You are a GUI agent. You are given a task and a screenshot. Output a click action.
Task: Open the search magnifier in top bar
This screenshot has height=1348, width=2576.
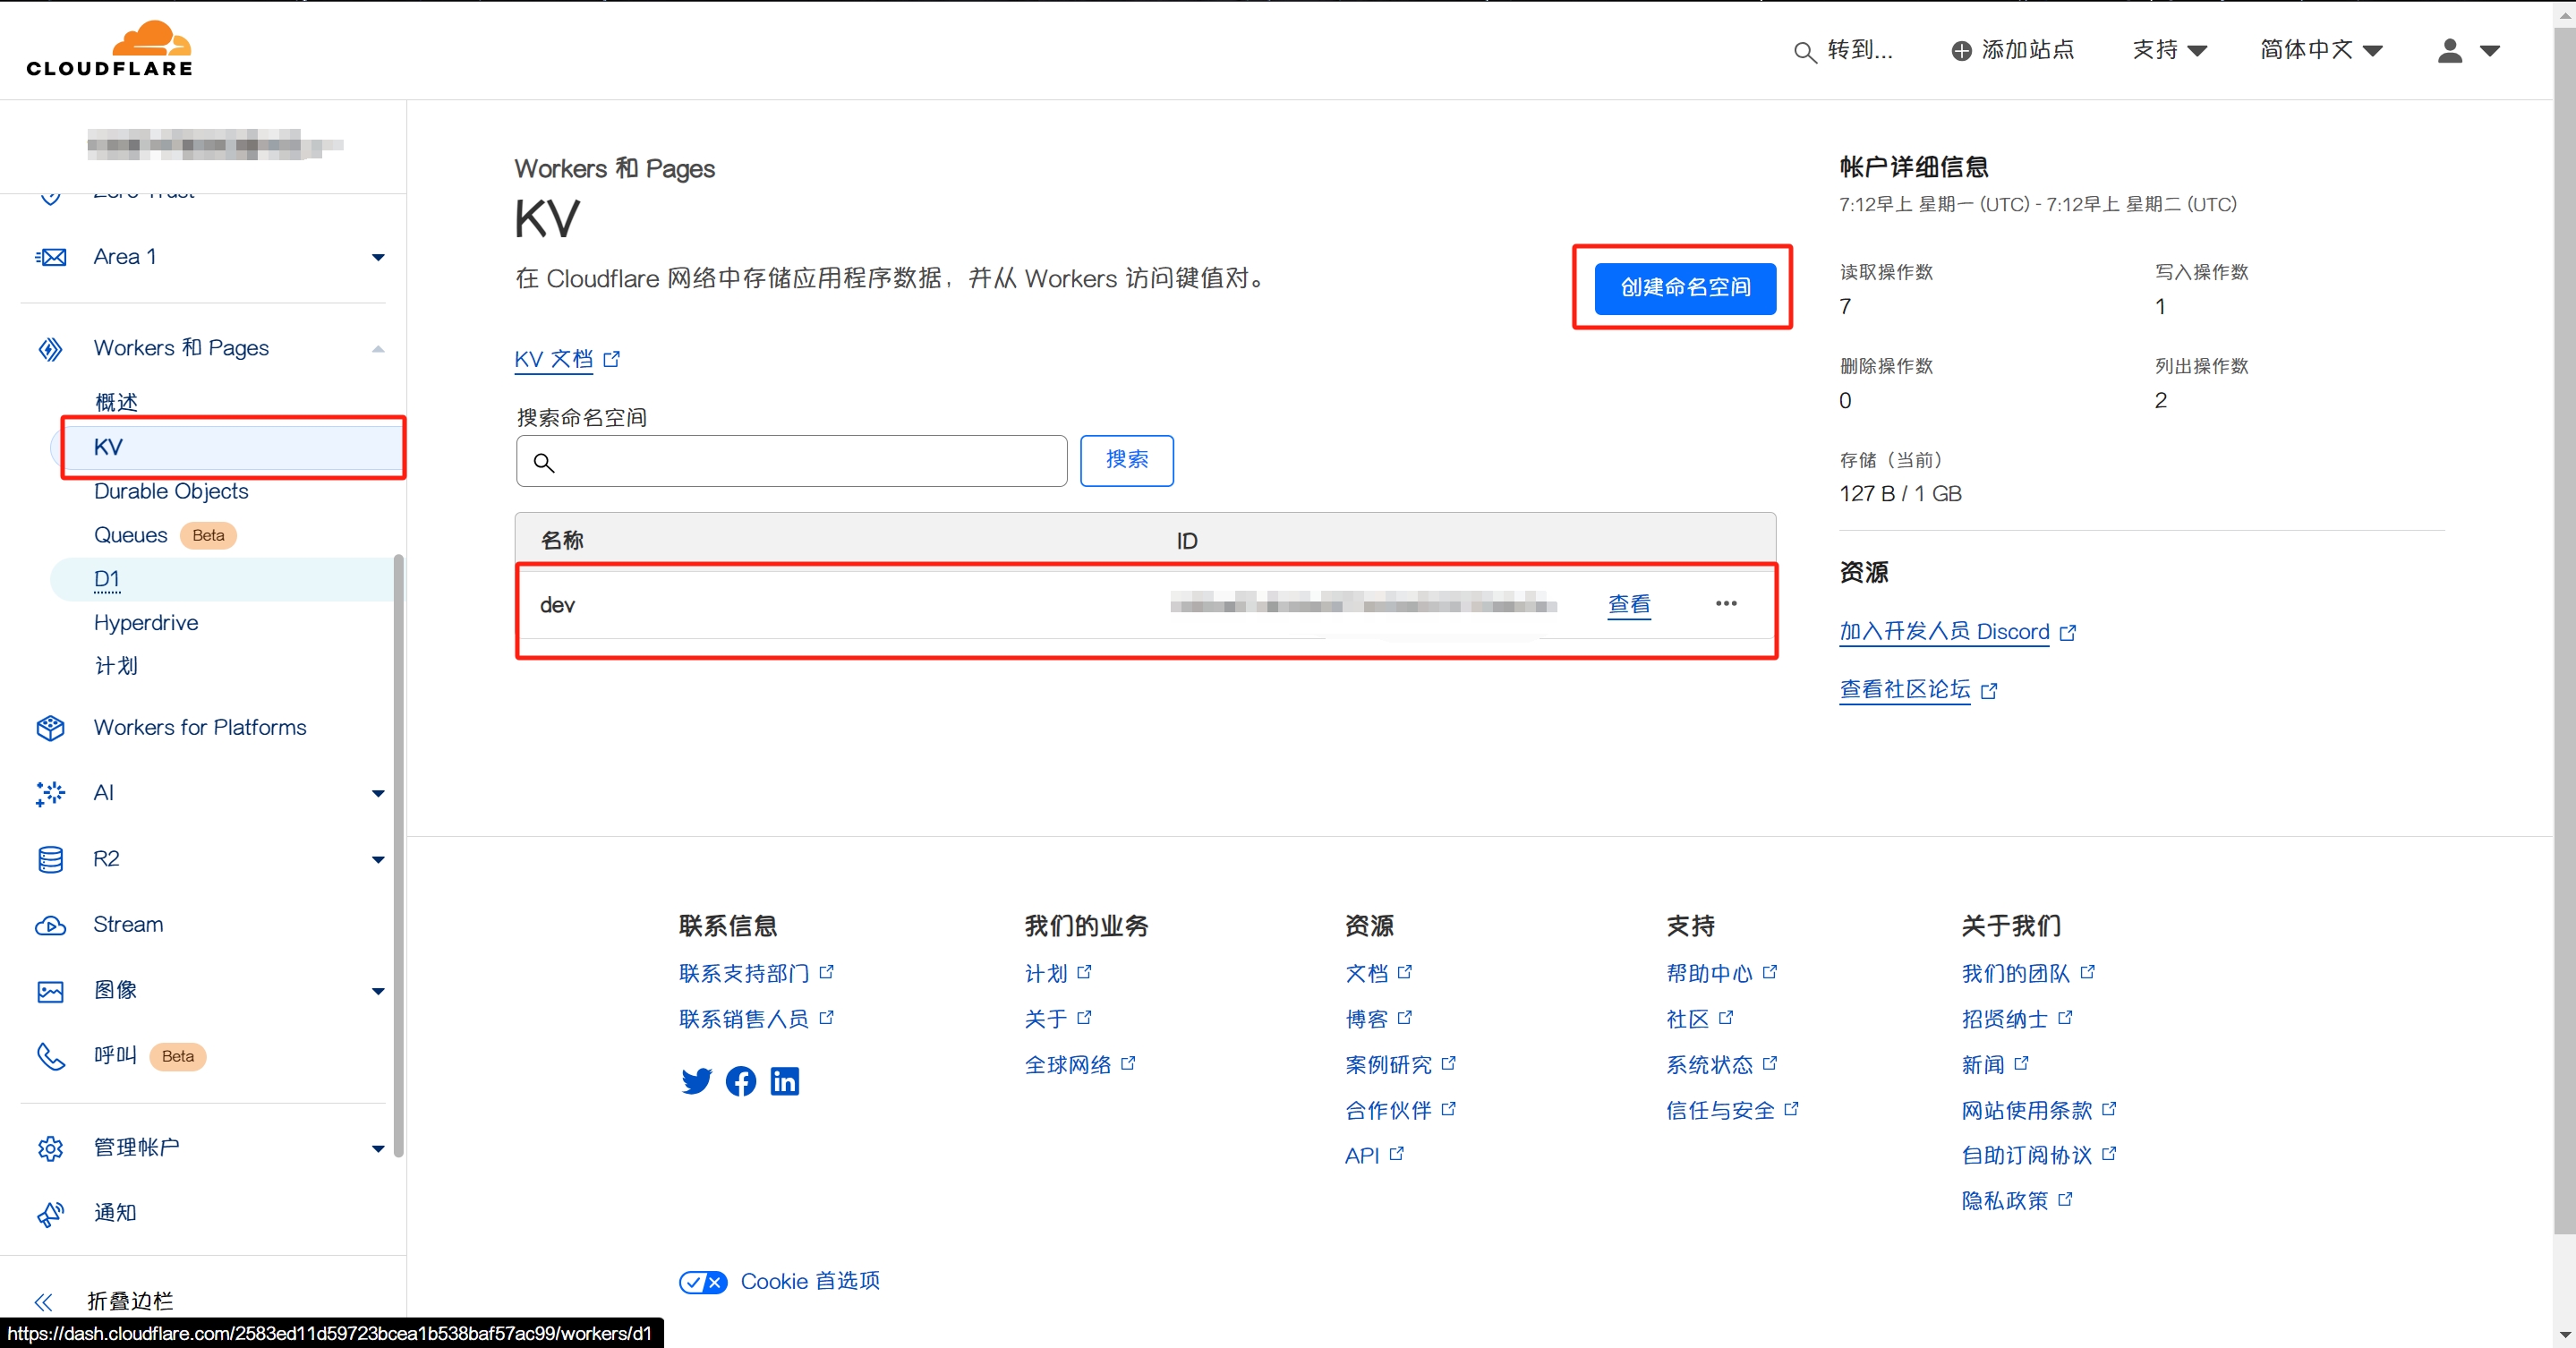click(x=1805, y=51)
